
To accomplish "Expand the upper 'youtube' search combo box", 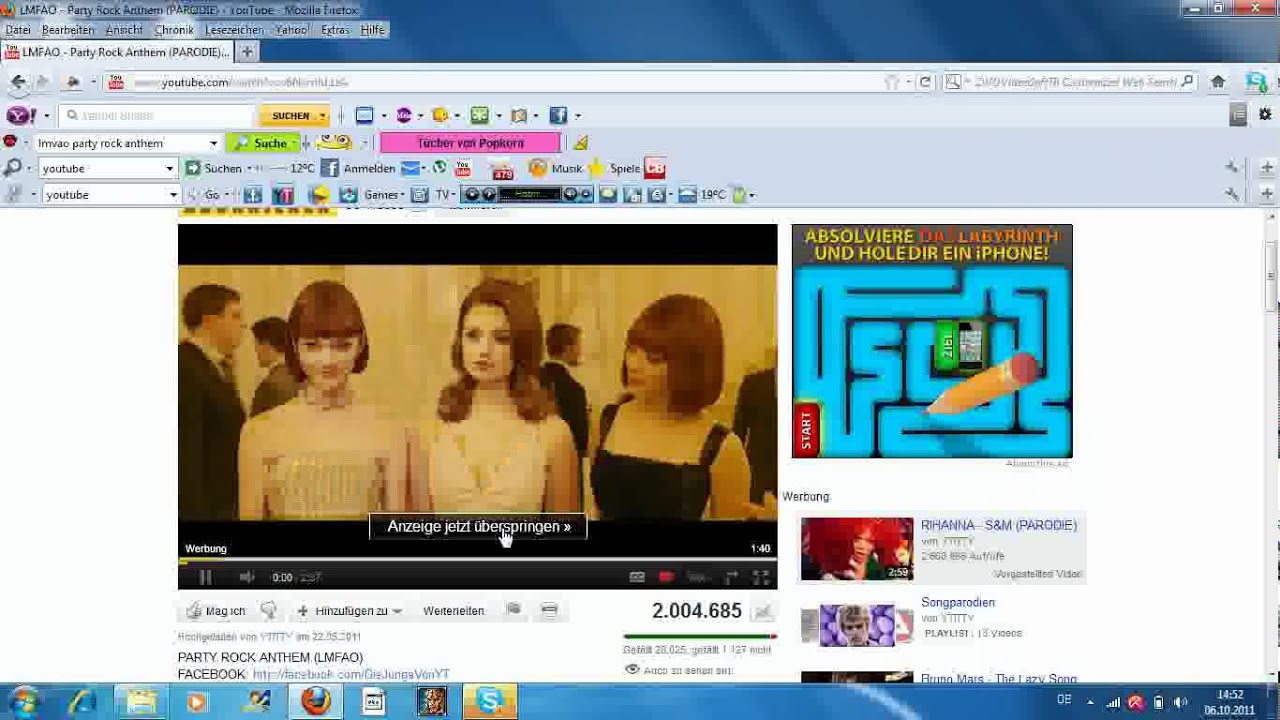I will tap(169, 168).
